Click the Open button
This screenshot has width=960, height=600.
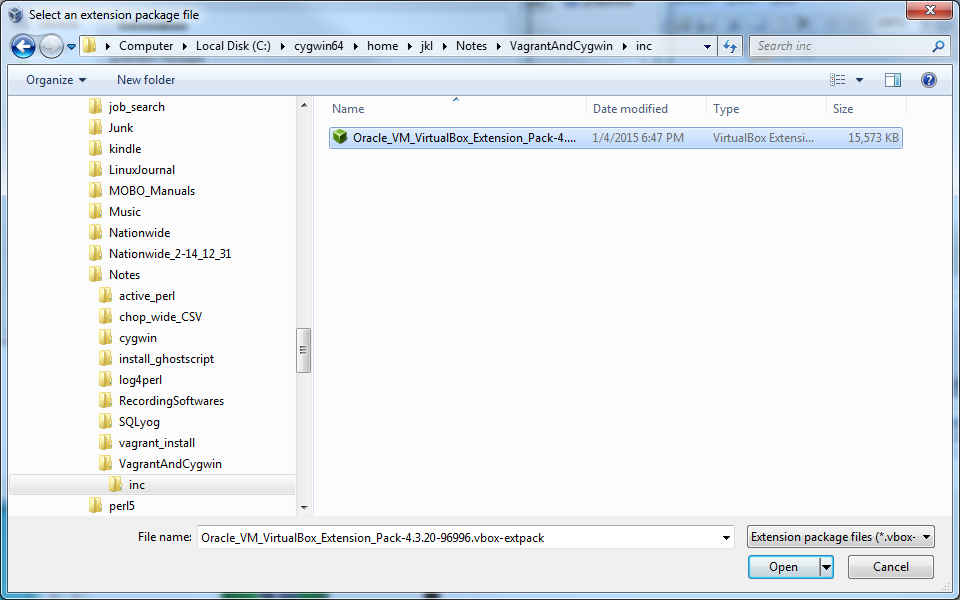tap(784, 567)
